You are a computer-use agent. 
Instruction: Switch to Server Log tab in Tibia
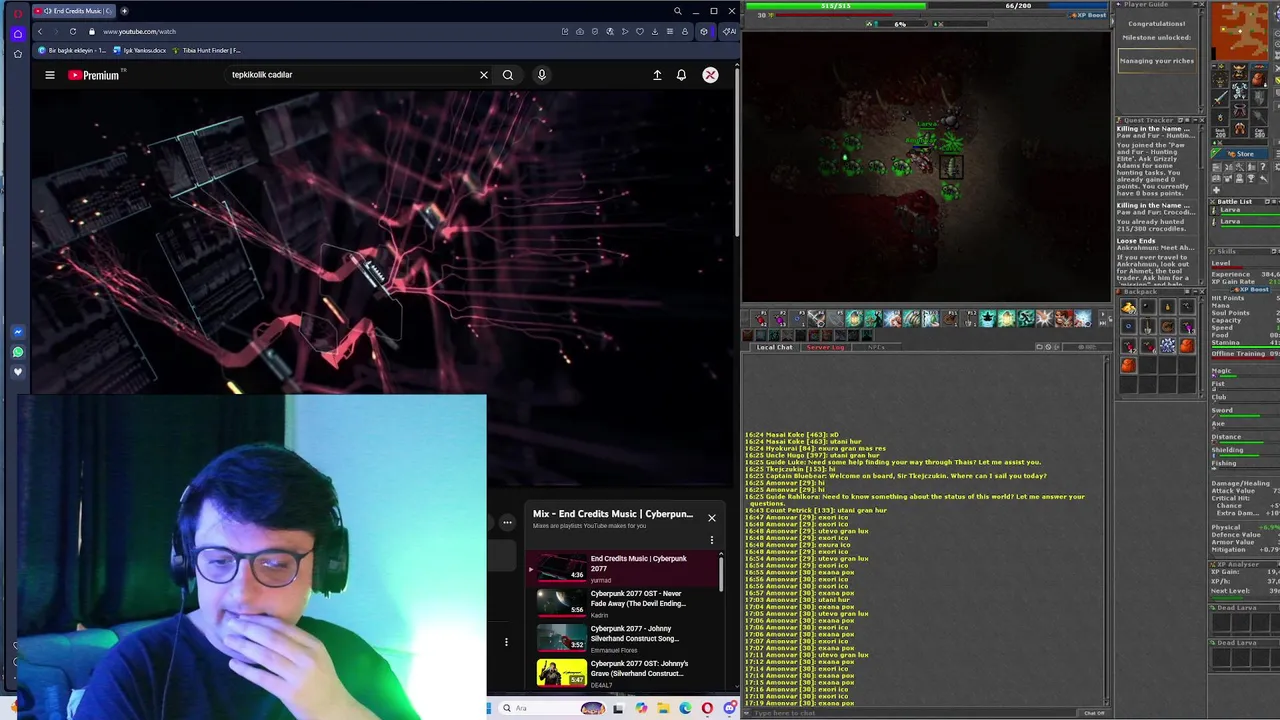point(825,347)
